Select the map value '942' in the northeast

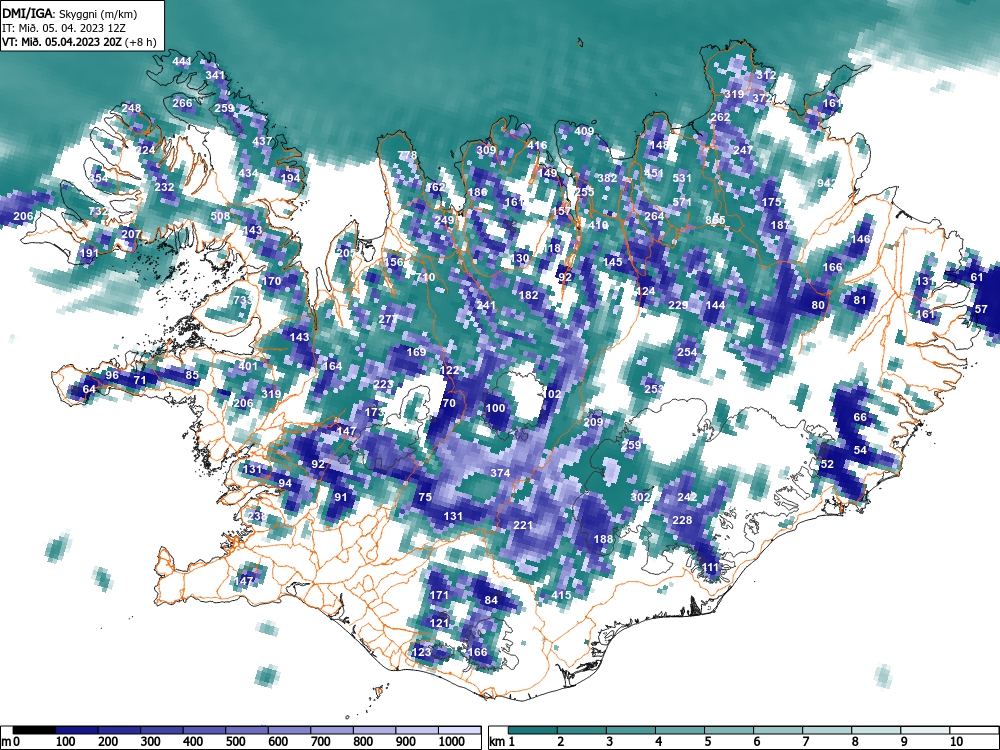[x=827, y=183]
